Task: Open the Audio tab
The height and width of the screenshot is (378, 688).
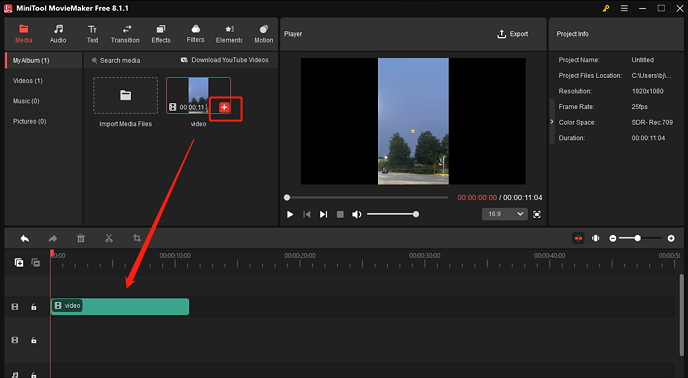Action: point(58,34)
